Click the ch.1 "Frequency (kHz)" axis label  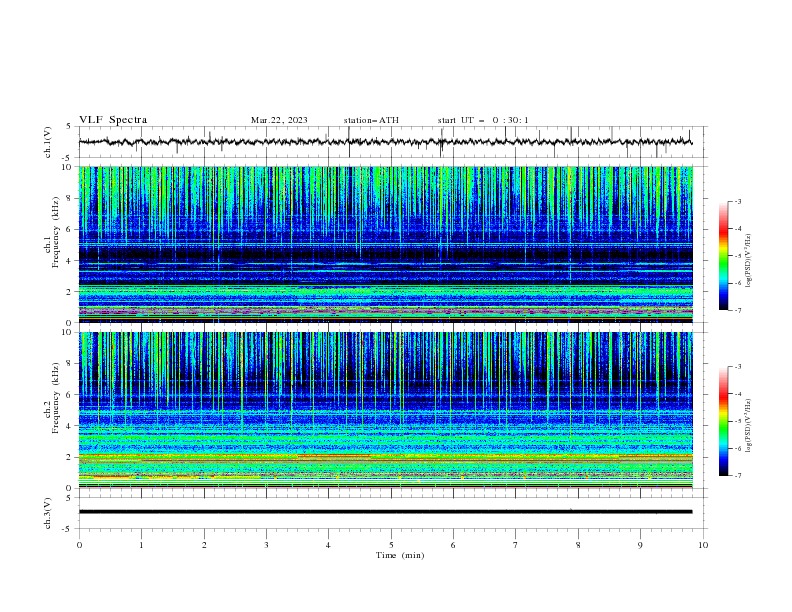pyautogui.click(x=56, y=232)
